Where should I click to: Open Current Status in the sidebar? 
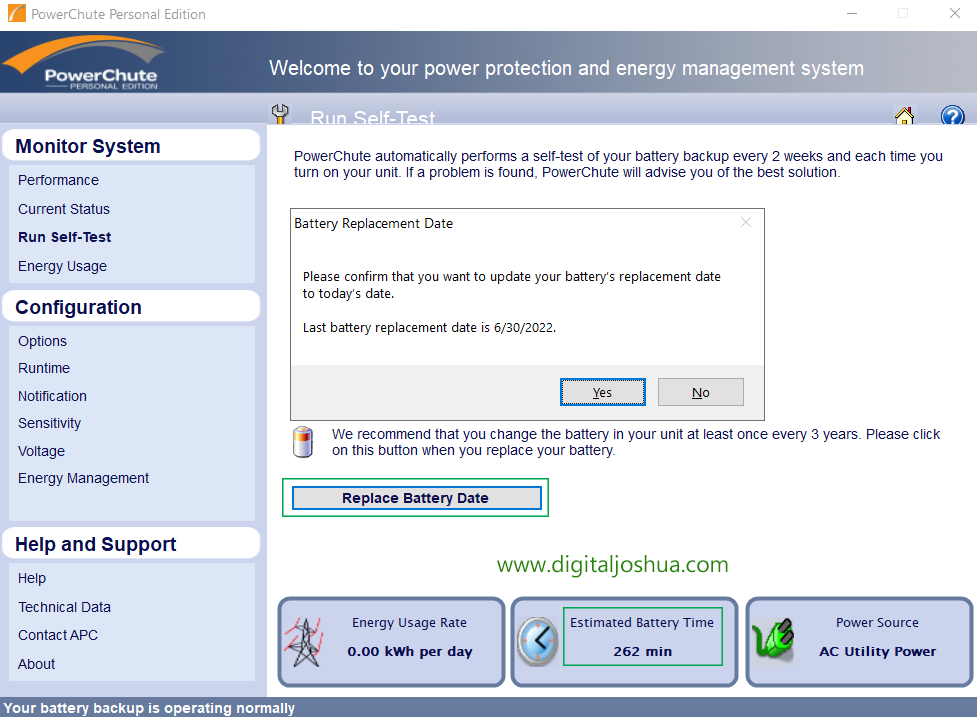click(64, 209)
